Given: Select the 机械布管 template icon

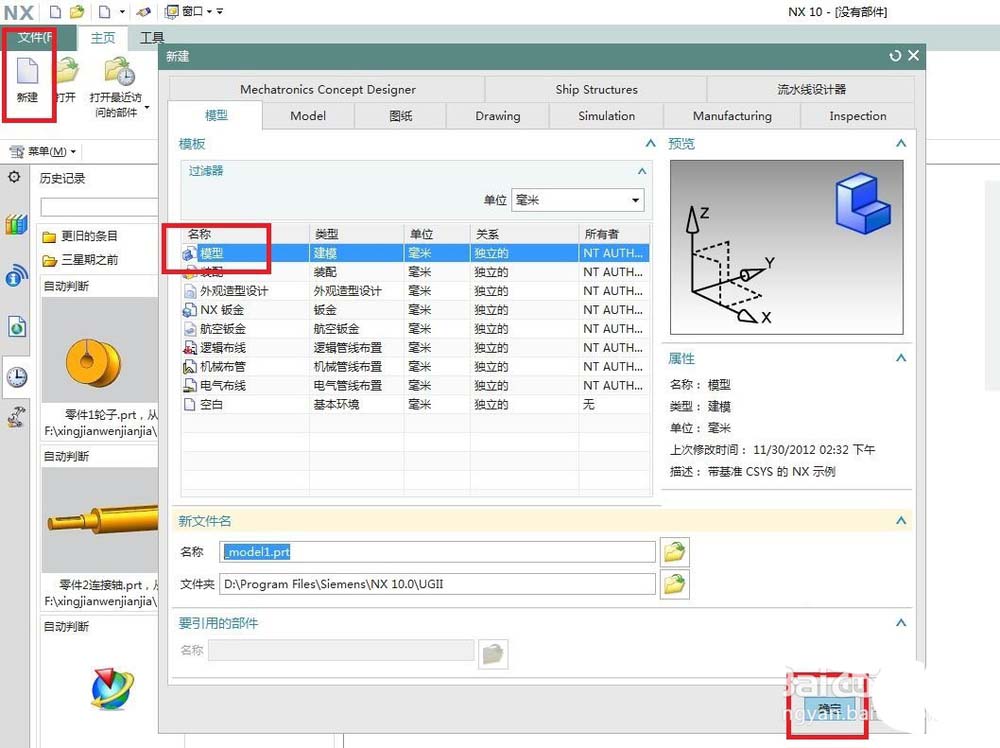Looking at the screenshot, I should point(189,367).
